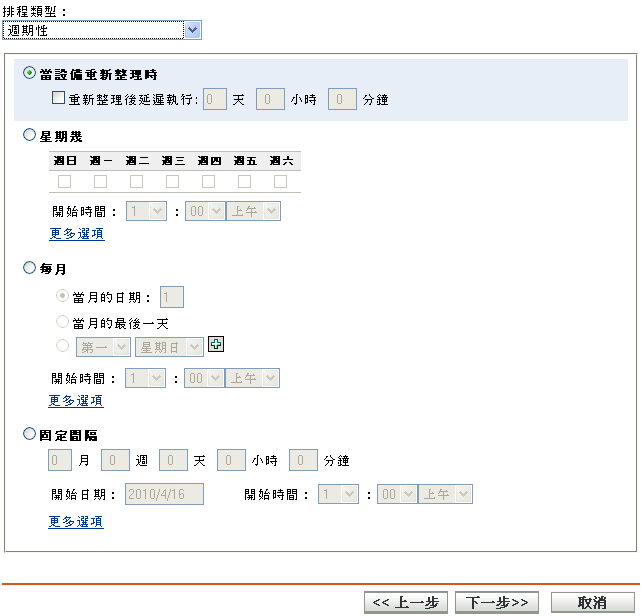Viewport: 642px width, 616px height.
Task: Open the 星期日 weekday dropdown
Action: coord(170,347)
